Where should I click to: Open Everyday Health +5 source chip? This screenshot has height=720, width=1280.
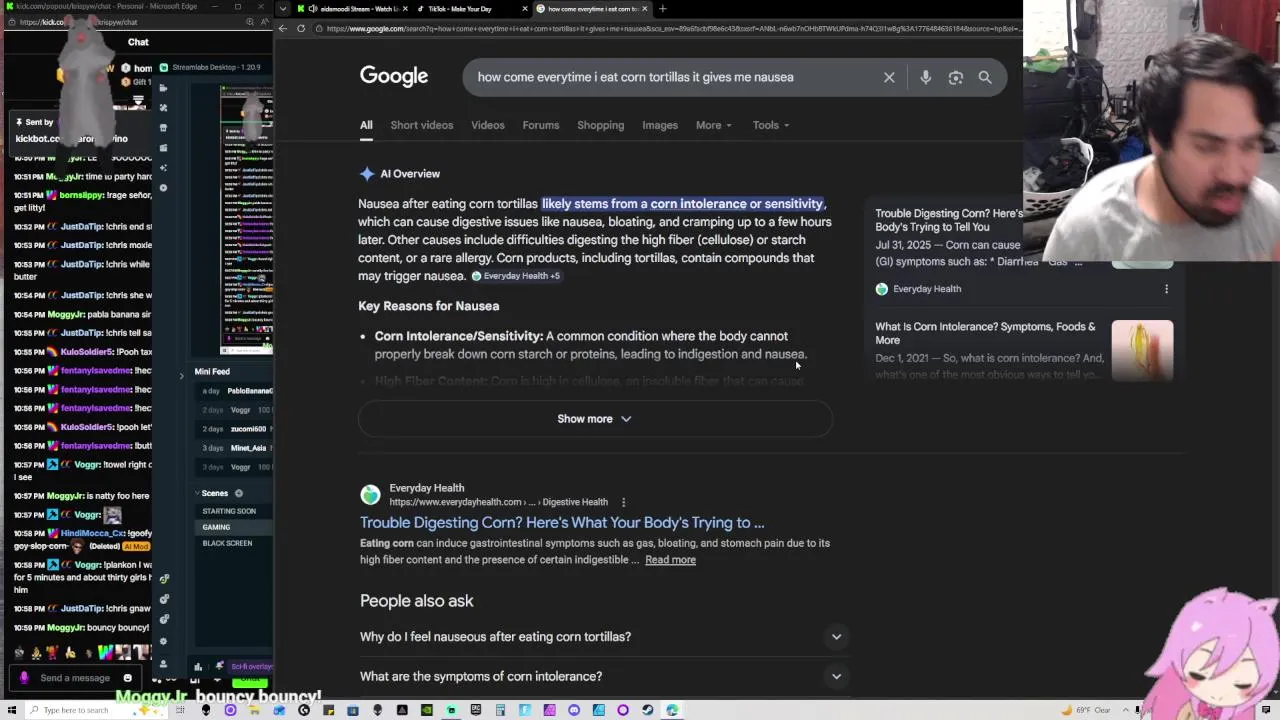coord(516,276)
